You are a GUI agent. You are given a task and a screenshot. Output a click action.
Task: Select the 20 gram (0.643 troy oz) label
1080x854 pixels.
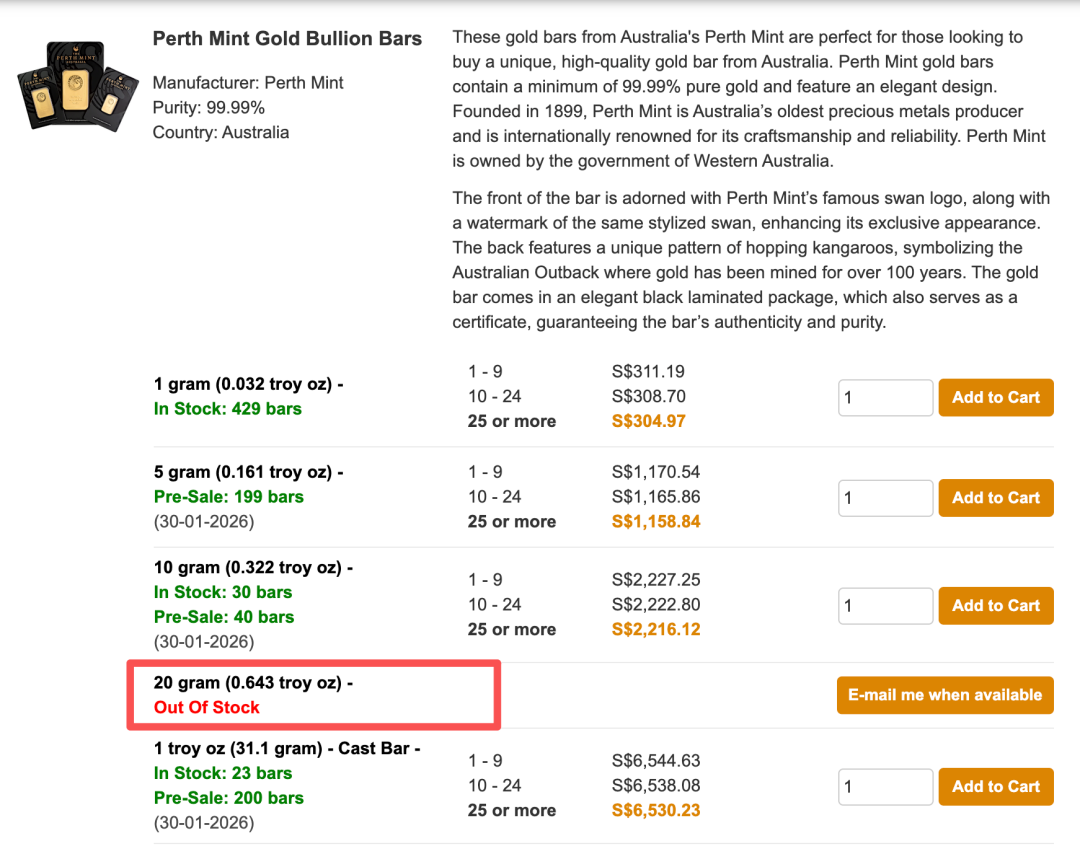click(x=253, y=683)
